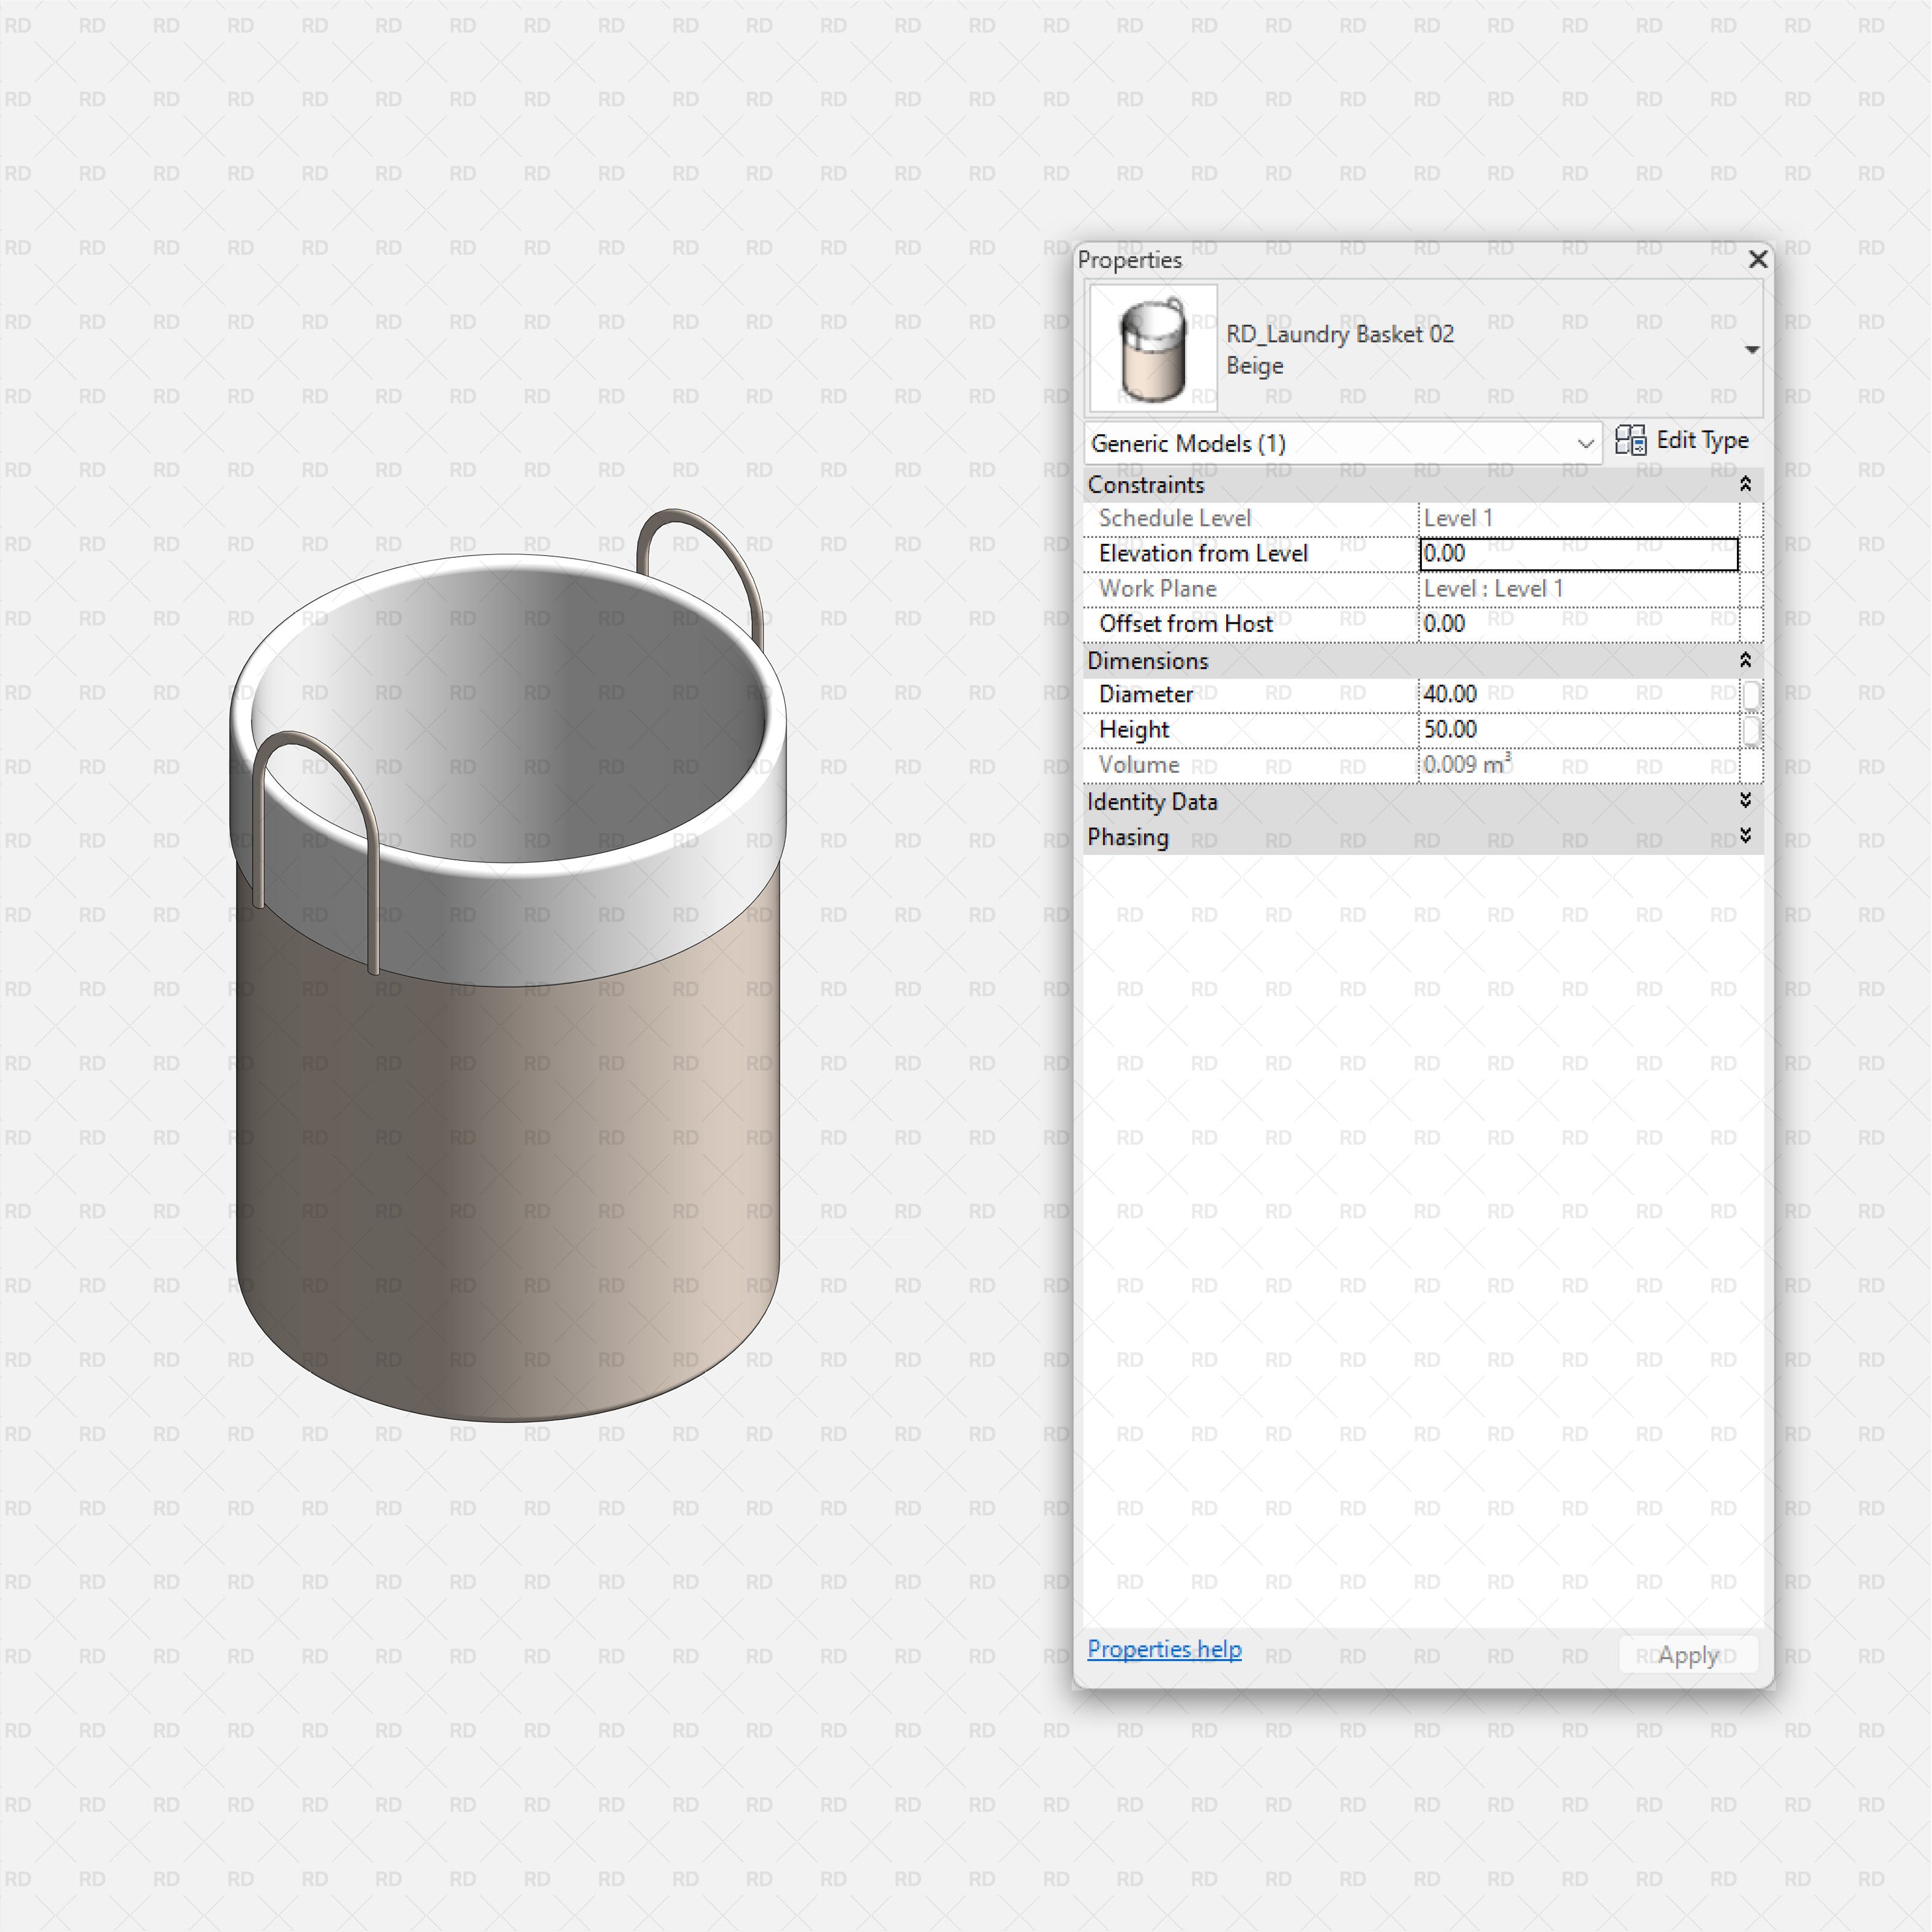This screenshot has height=1932, width=1932.
Task: Click the Edit Type icon
Action: tap(1631, 440)
